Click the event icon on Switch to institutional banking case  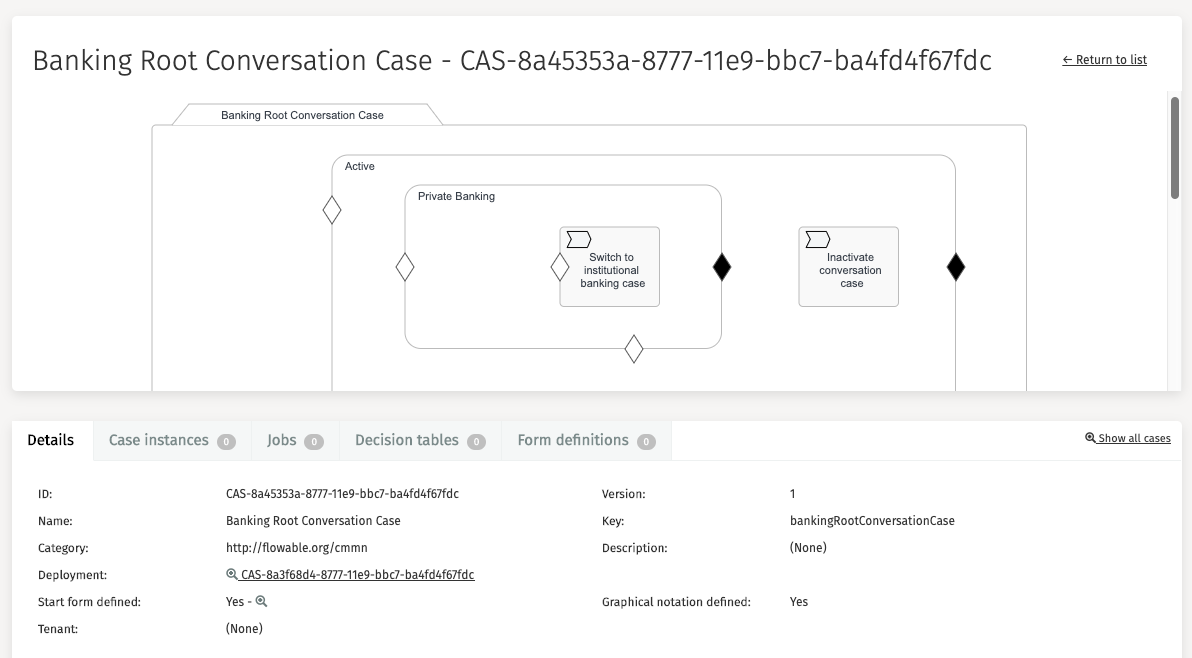pyautogui.click(x=578, y=239)
